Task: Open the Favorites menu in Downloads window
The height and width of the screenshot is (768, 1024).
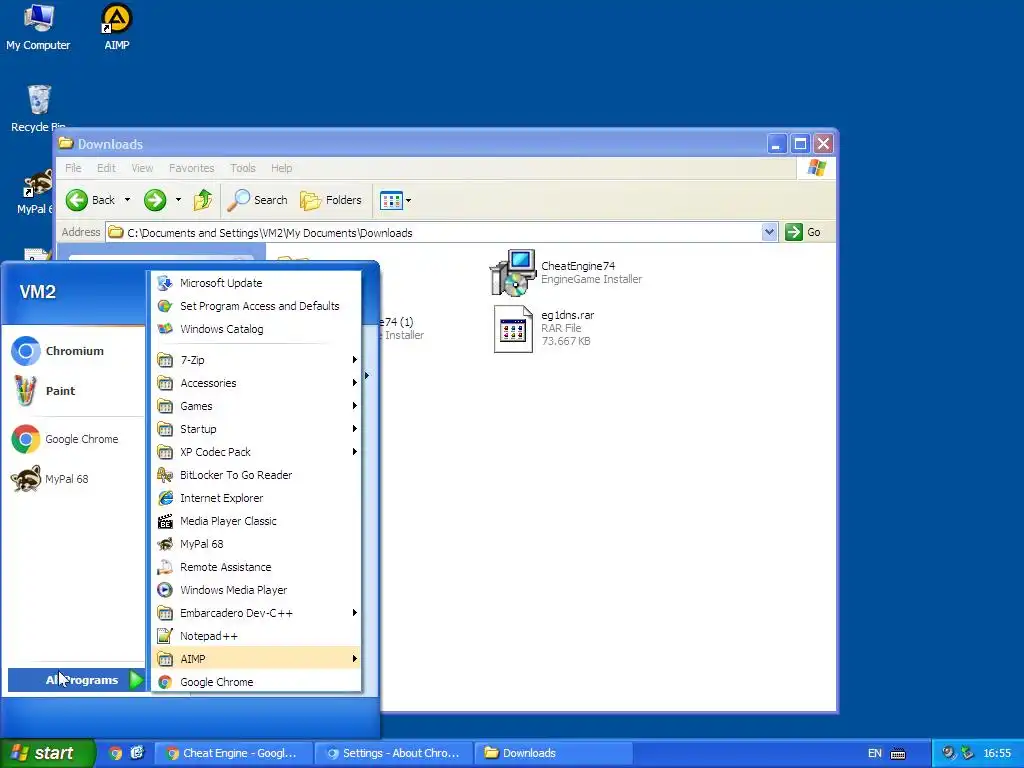Action: [x=191, y=168]
